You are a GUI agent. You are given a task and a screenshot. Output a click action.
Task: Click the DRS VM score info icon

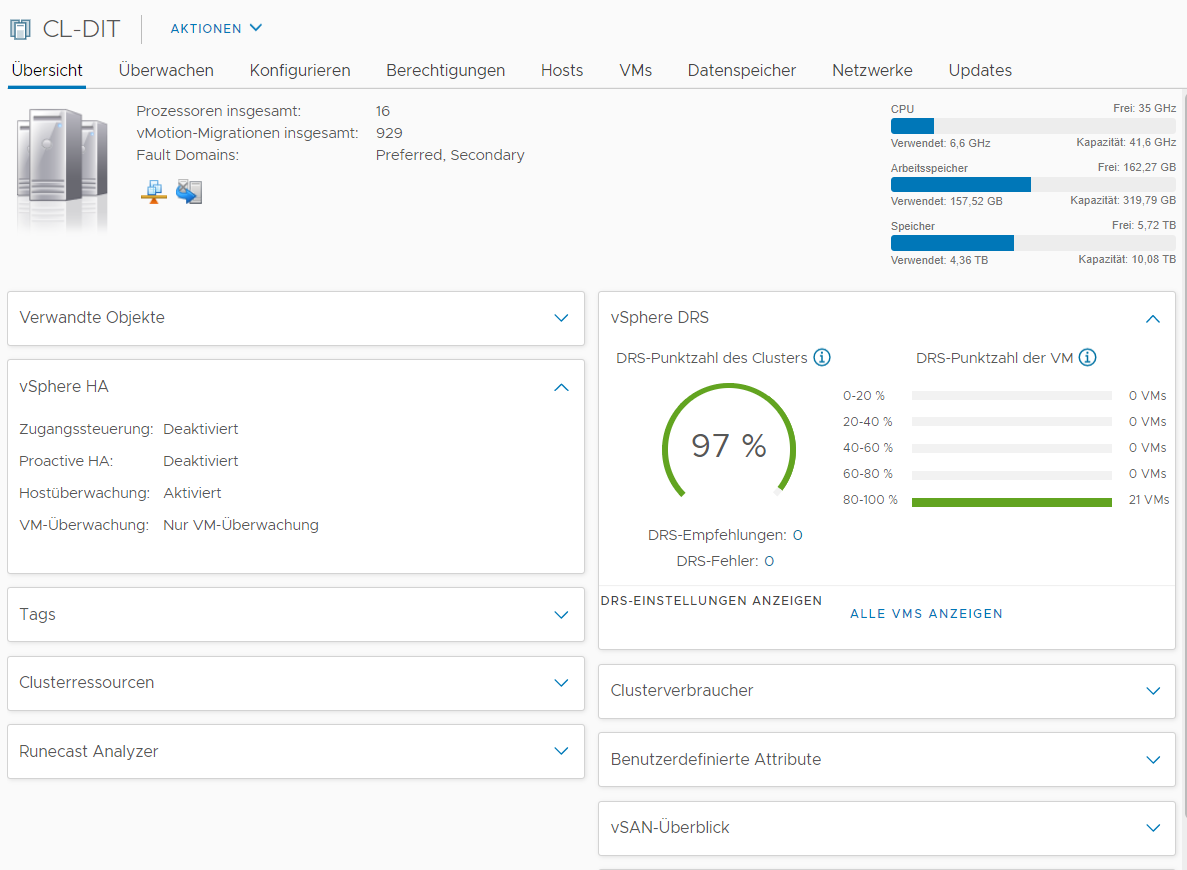1087,357
